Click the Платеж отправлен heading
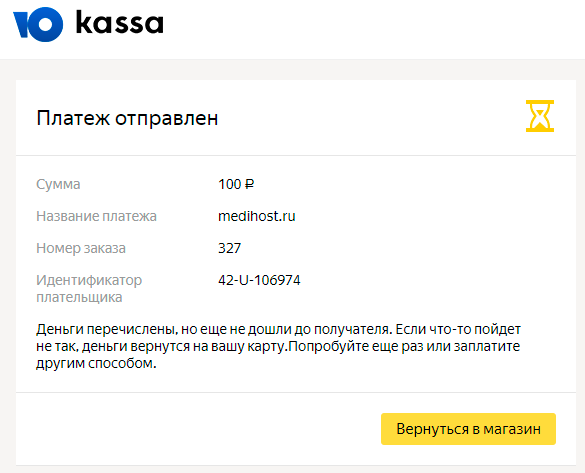This screenshot has height=473, width=585. (x=127, y=118)
